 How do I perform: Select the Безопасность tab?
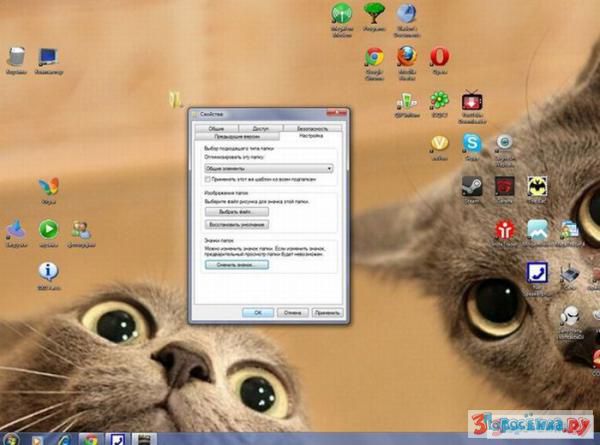(x=311, y=129)
